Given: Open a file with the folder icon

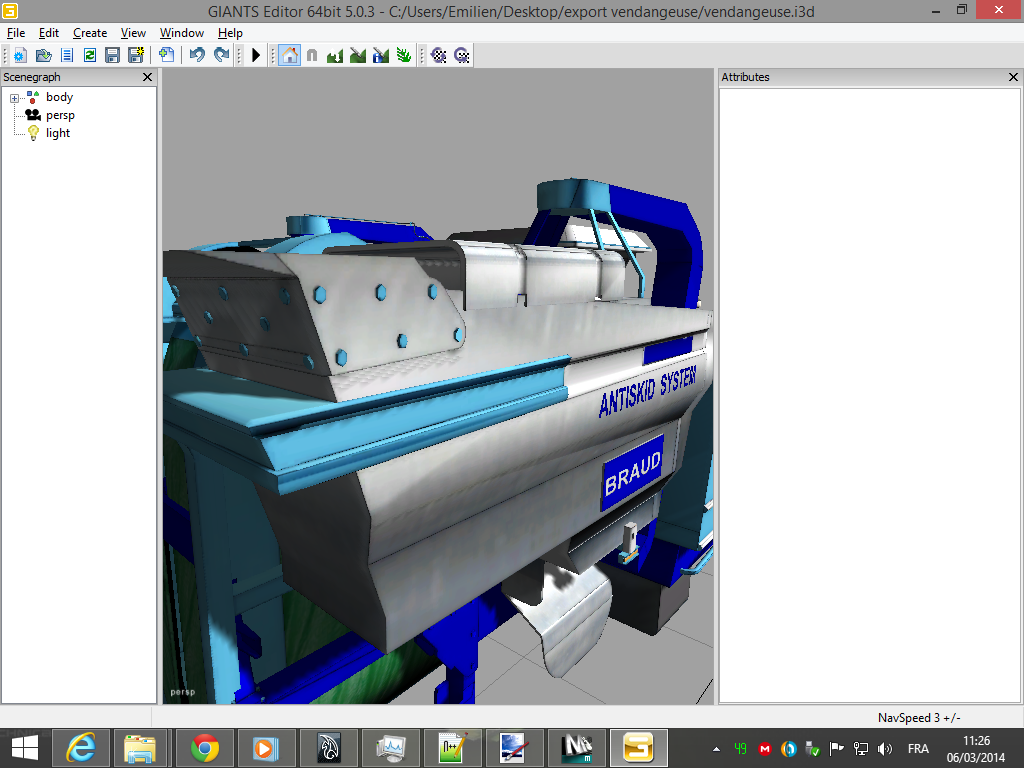Looking at the screenshot, I should coord(44,56).
